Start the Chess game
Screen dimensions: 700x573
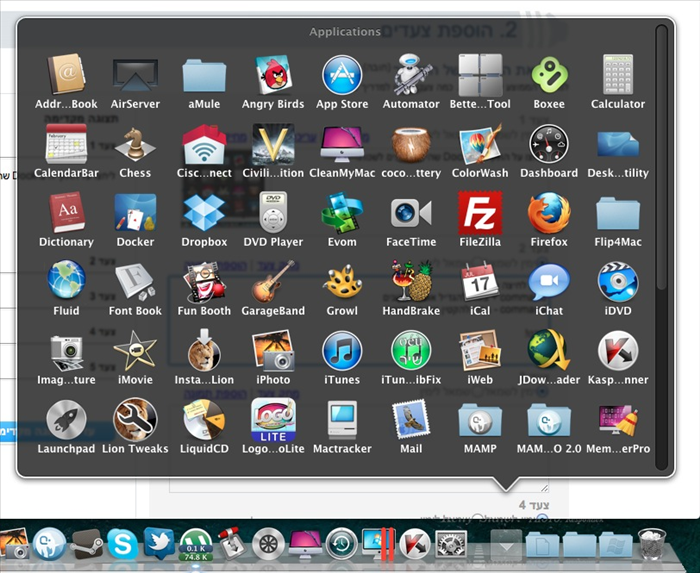[x=135, y=144]
